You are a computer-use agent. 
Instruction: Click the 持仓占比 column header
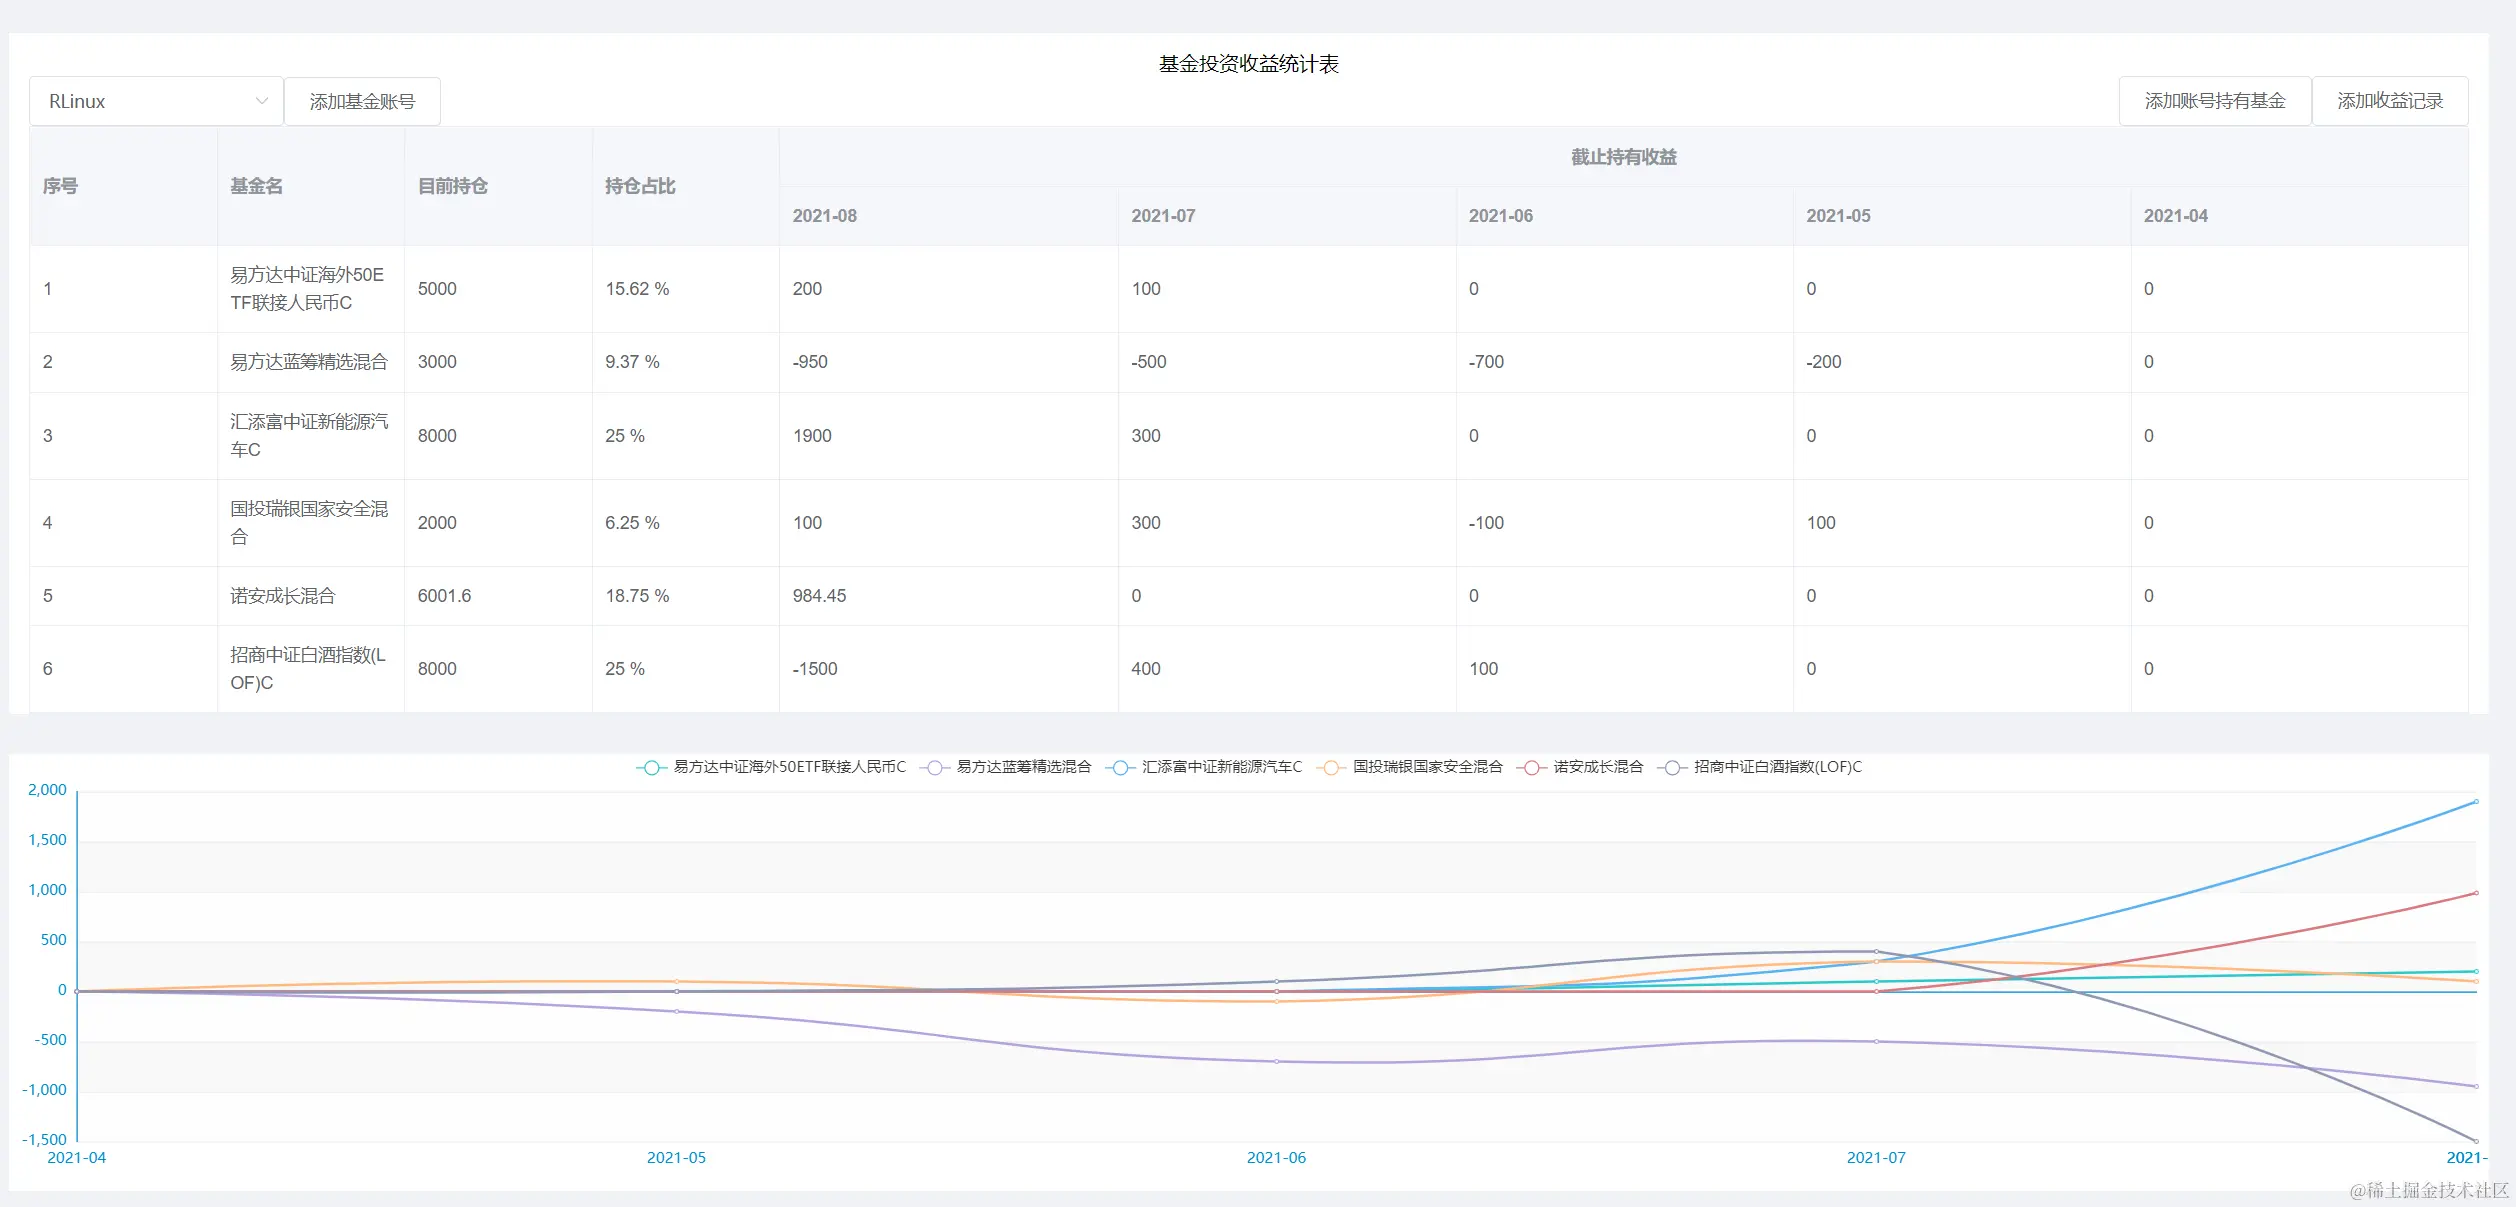coord(640,186)
